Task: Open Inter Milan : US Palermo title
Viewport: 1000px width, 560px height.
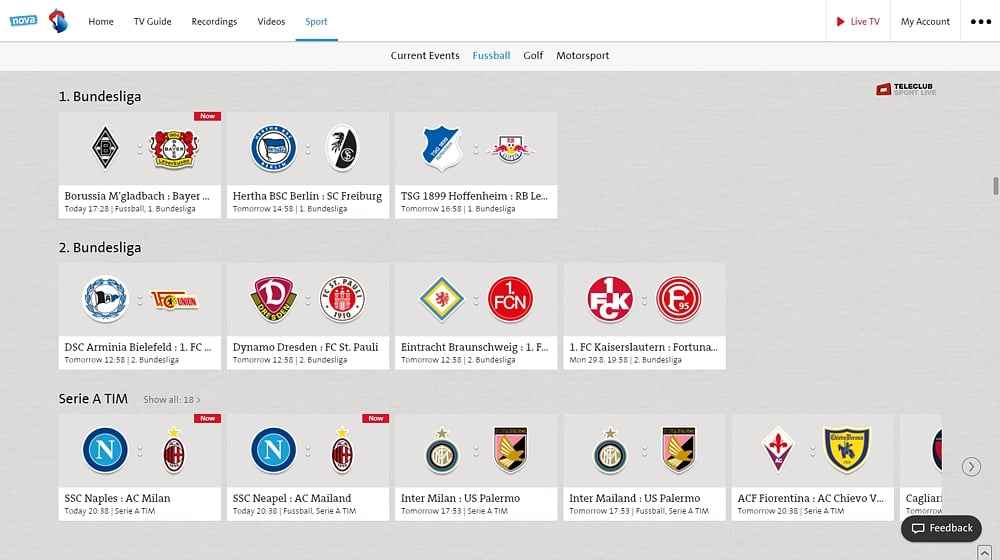Action: click(460, 498)
